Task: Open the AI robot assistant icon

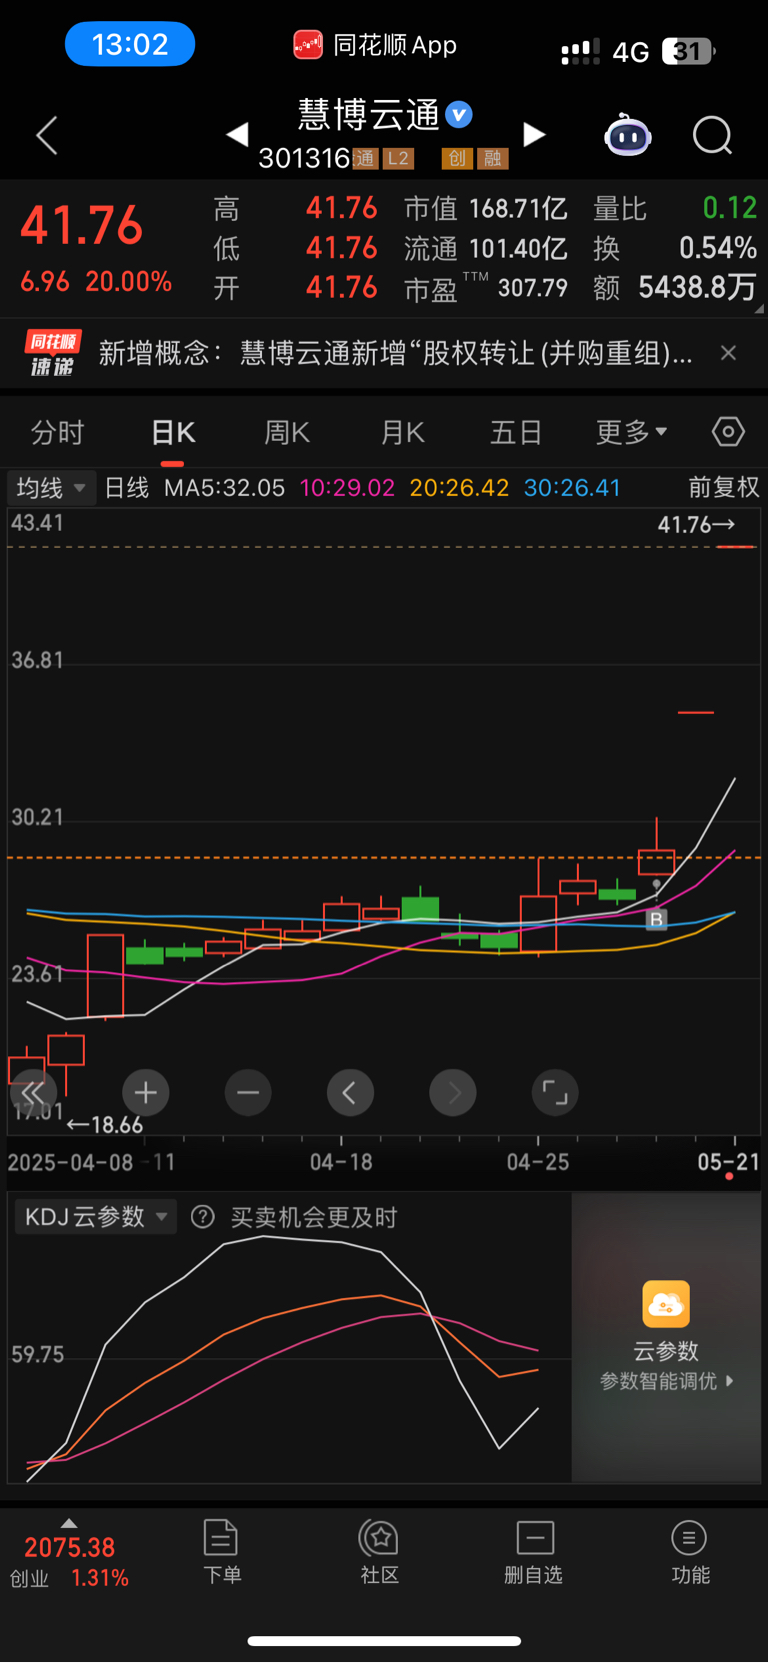Action: pos(628,135)
